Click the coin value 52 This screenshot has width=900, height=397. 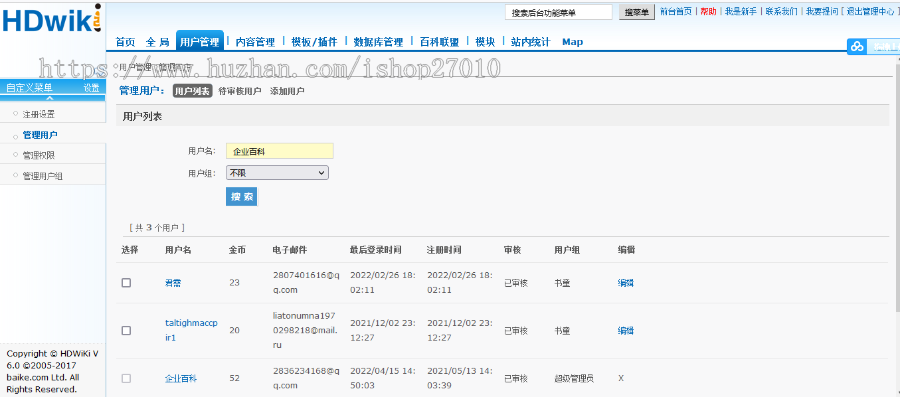[x=234, y=378]
